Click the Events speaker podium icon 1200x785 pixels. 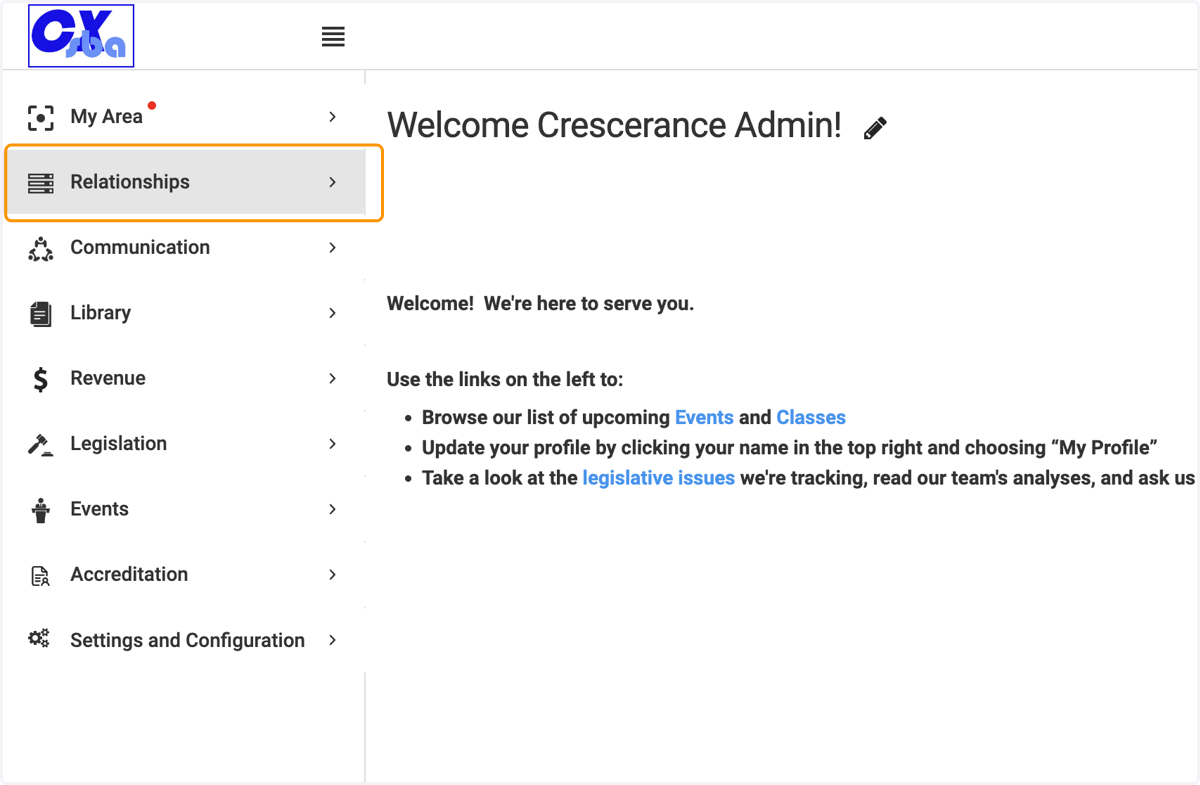40,510
